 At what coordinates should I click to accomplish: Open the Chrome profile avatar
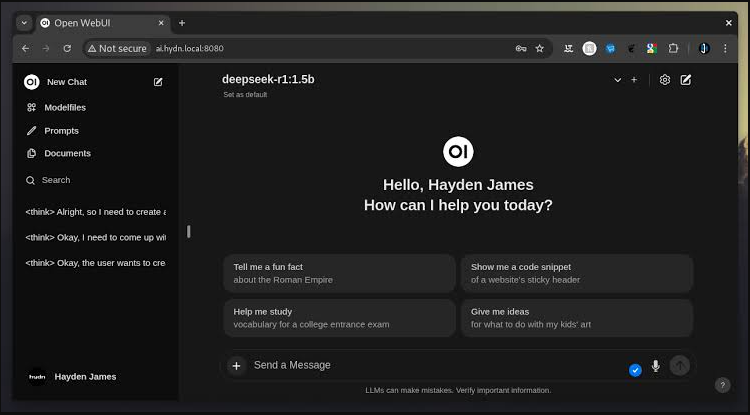(x=704, y=48)
